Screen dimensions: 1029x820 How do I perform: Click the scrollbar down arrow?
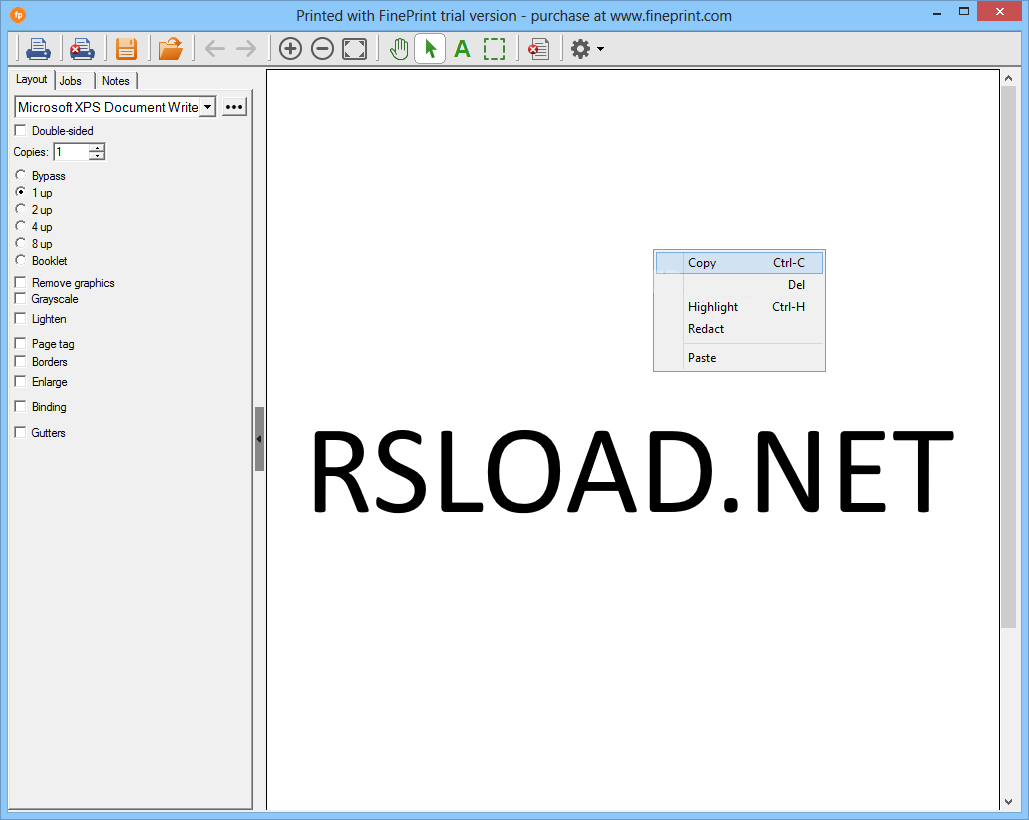point(1009,802)
